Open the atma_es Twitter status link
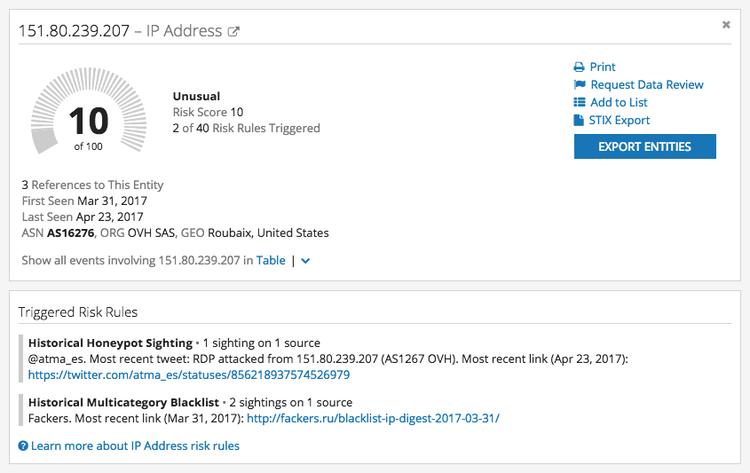 (x=189, y=375)
